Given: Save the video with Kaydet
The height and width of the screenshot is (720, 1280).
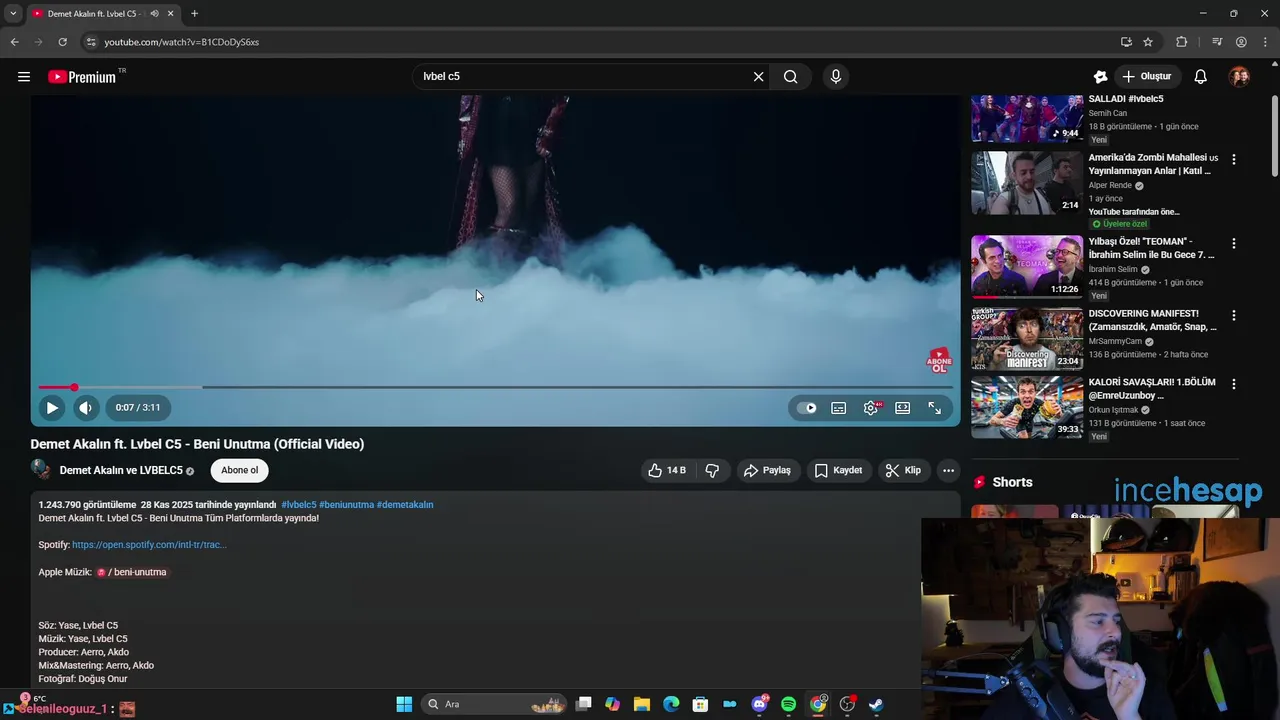Looking at the screenshot, I should pyautogui.click(x=838, y=470).
